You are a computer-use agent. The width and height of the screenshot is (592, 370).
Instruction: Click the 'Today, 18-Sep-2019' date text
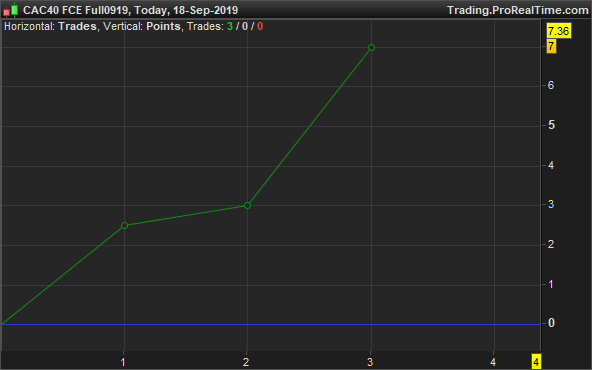coord(186,10)
